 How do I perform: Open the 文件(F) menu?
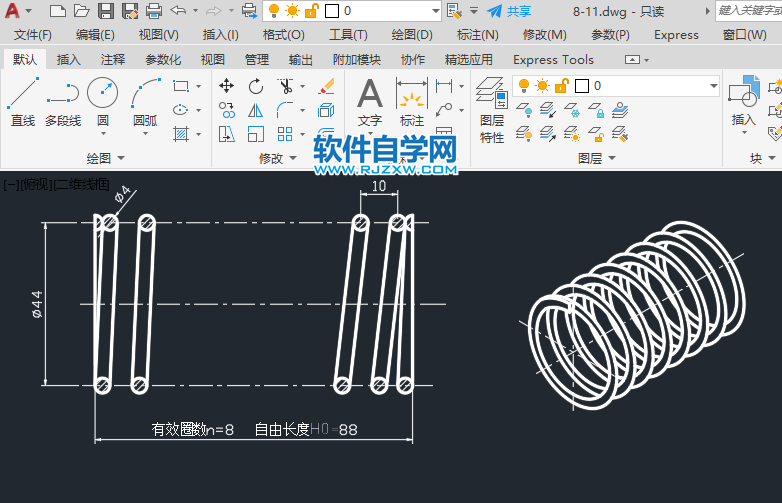click(33, 35)
